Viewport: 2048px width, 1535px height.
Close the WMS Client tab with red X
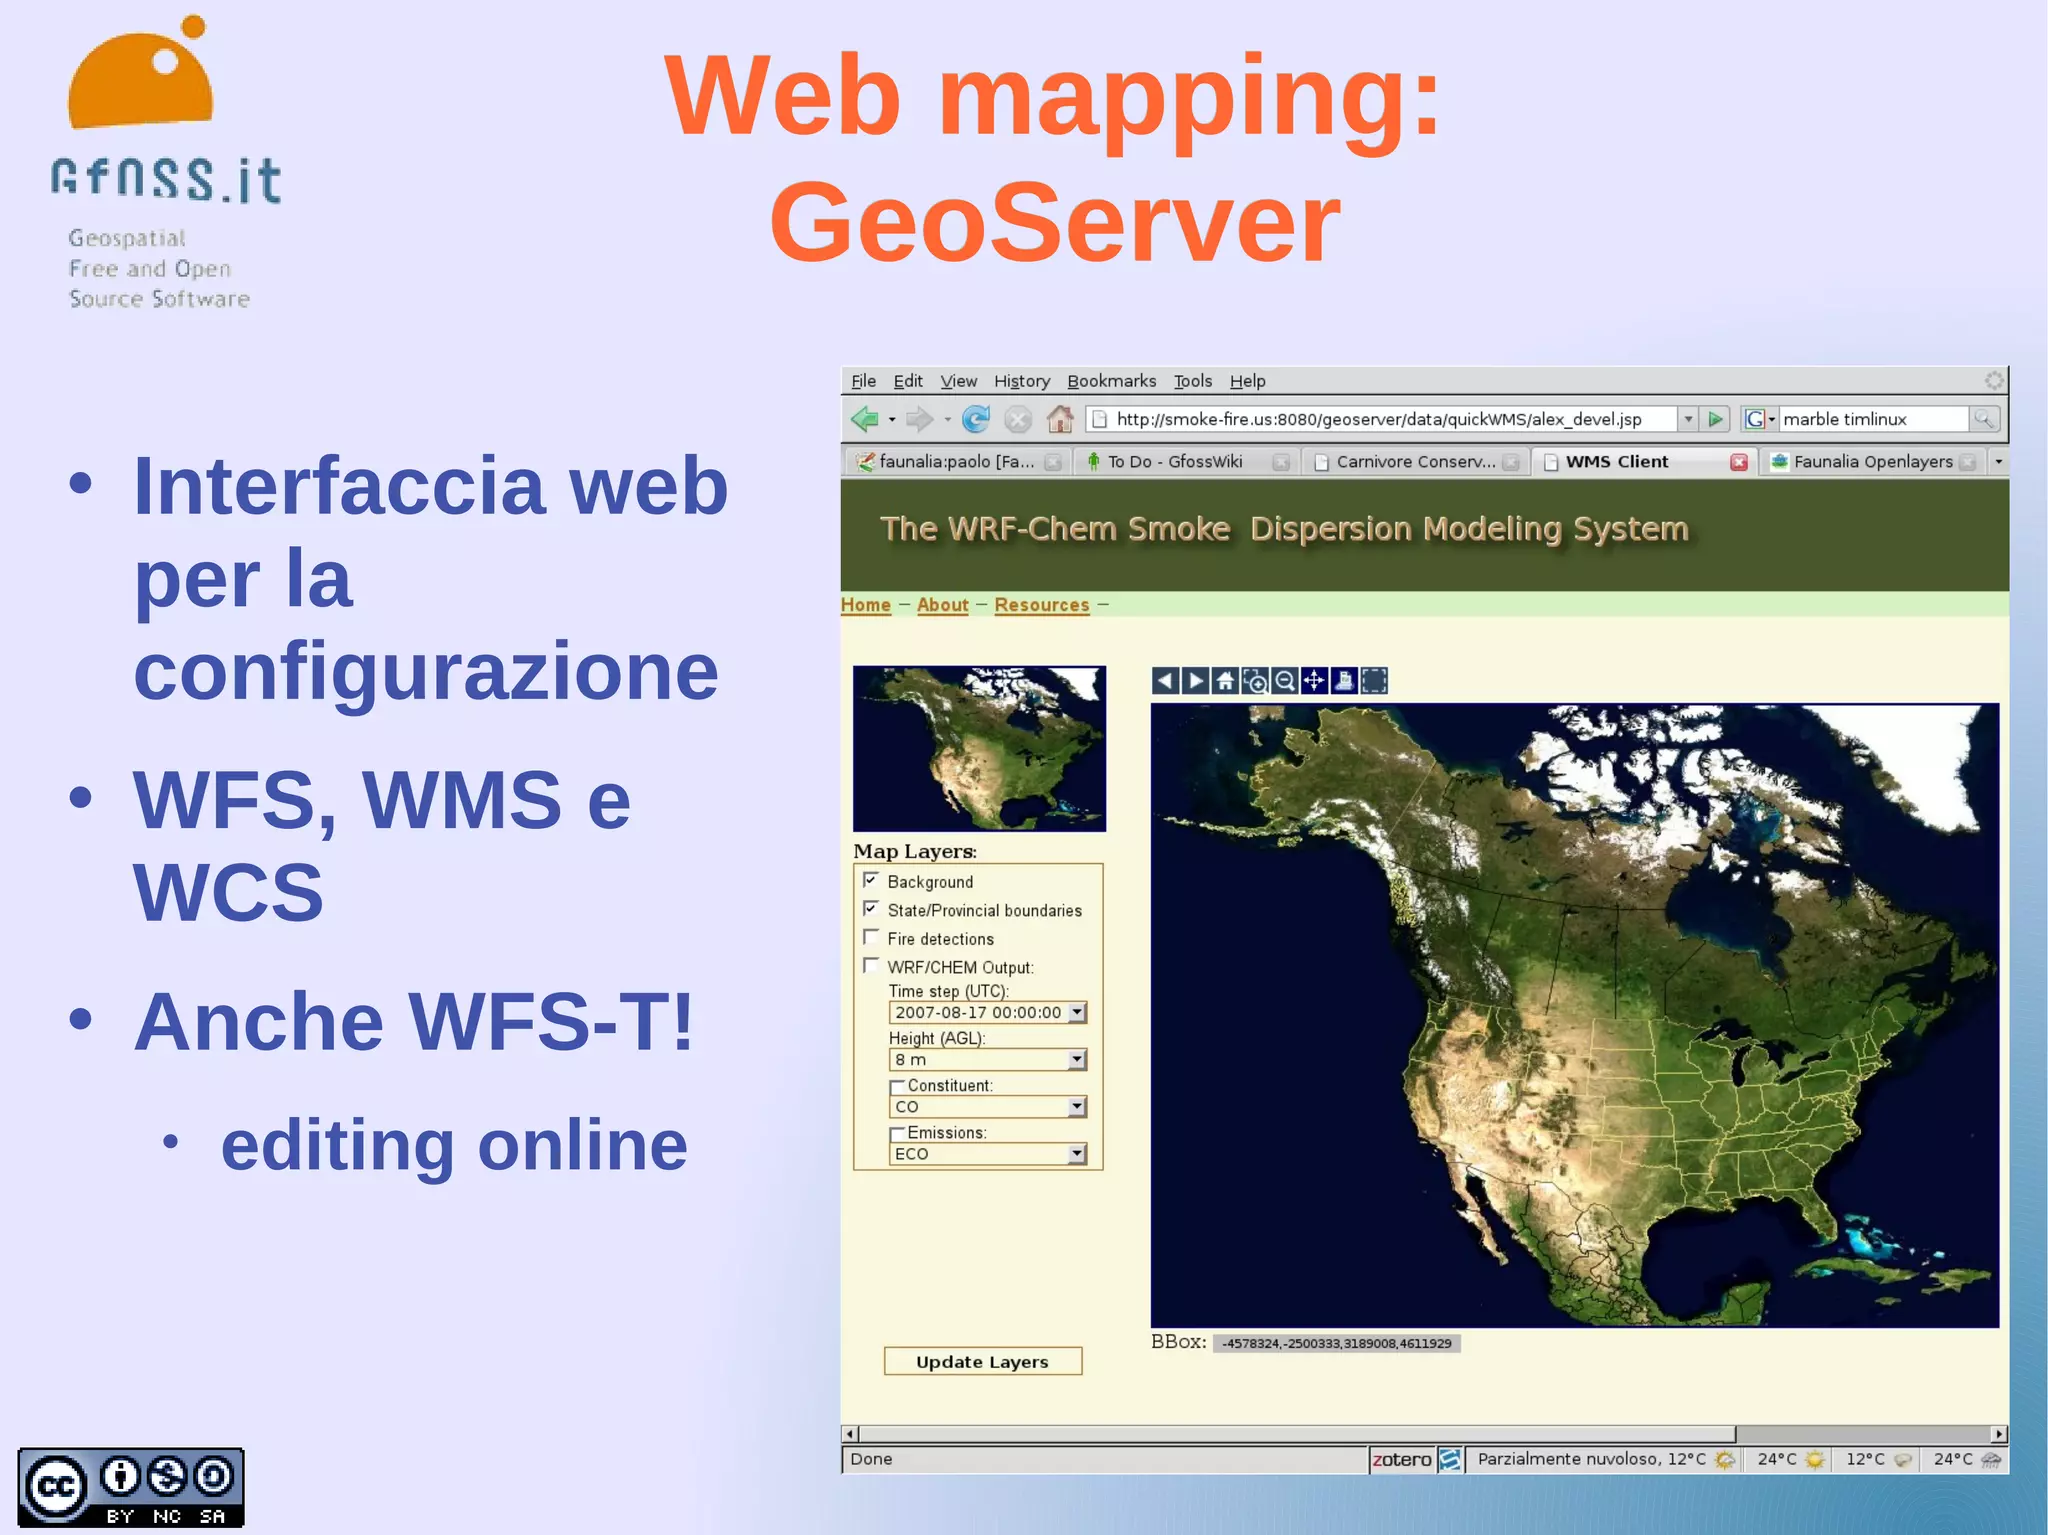(x=1739, y=462)
